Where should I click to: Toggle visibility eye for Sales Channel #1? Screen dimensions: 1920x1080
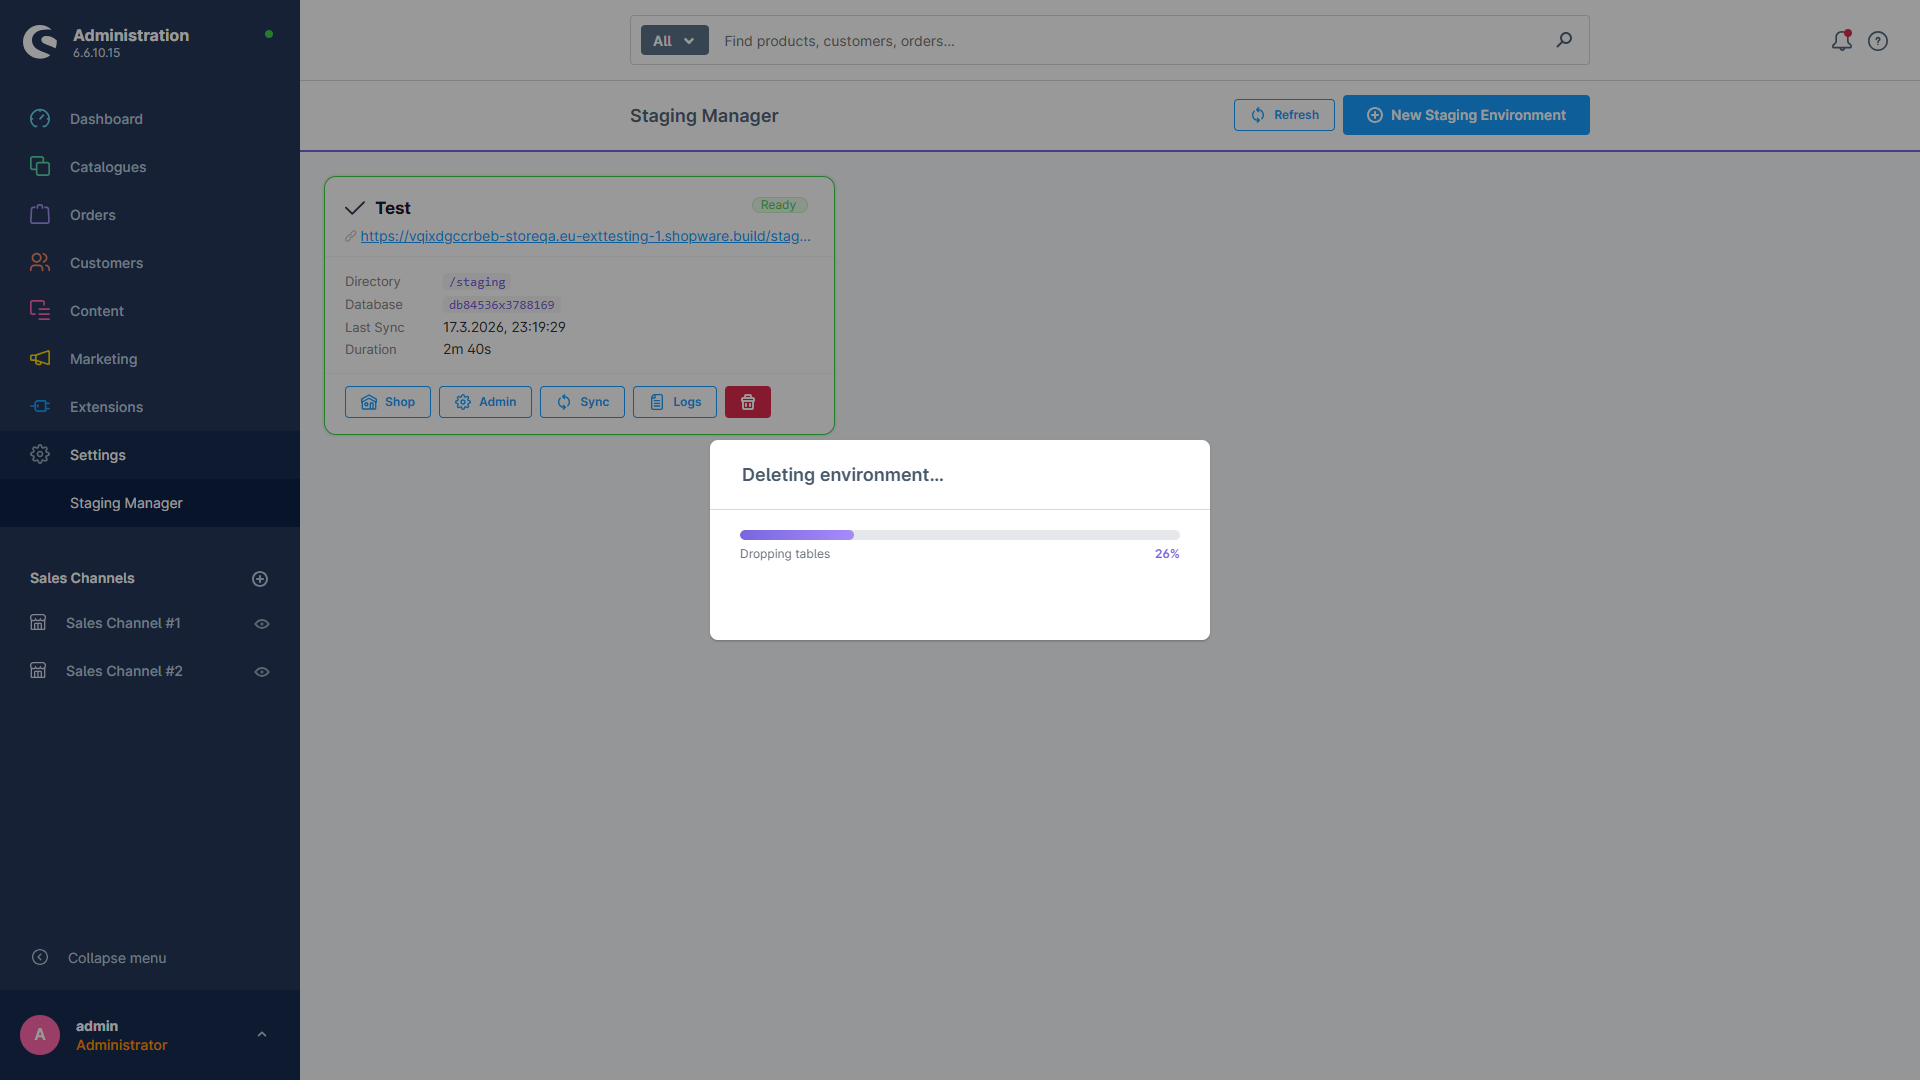pyautogui.click(x=262, y=624)
